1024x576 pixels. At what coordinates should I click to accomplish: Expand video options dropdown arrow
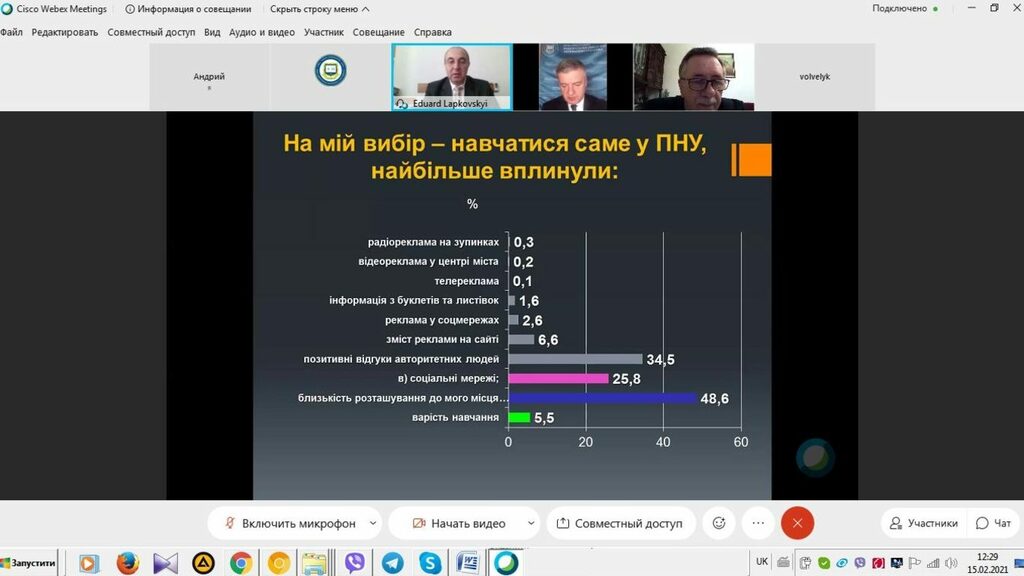click(x=529, y=523)
